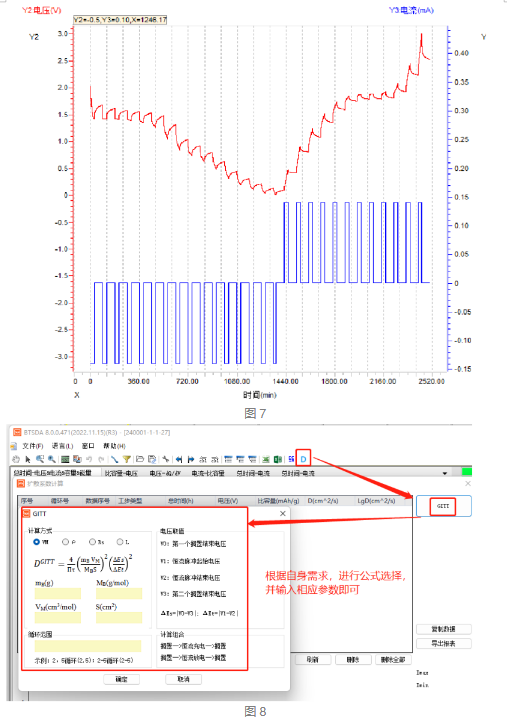The width and height of the screenshot is (507, 724).
Task: Click the magnifier zoom icon in toolbar
Action: pyautogui.click(x=51, y=459)
